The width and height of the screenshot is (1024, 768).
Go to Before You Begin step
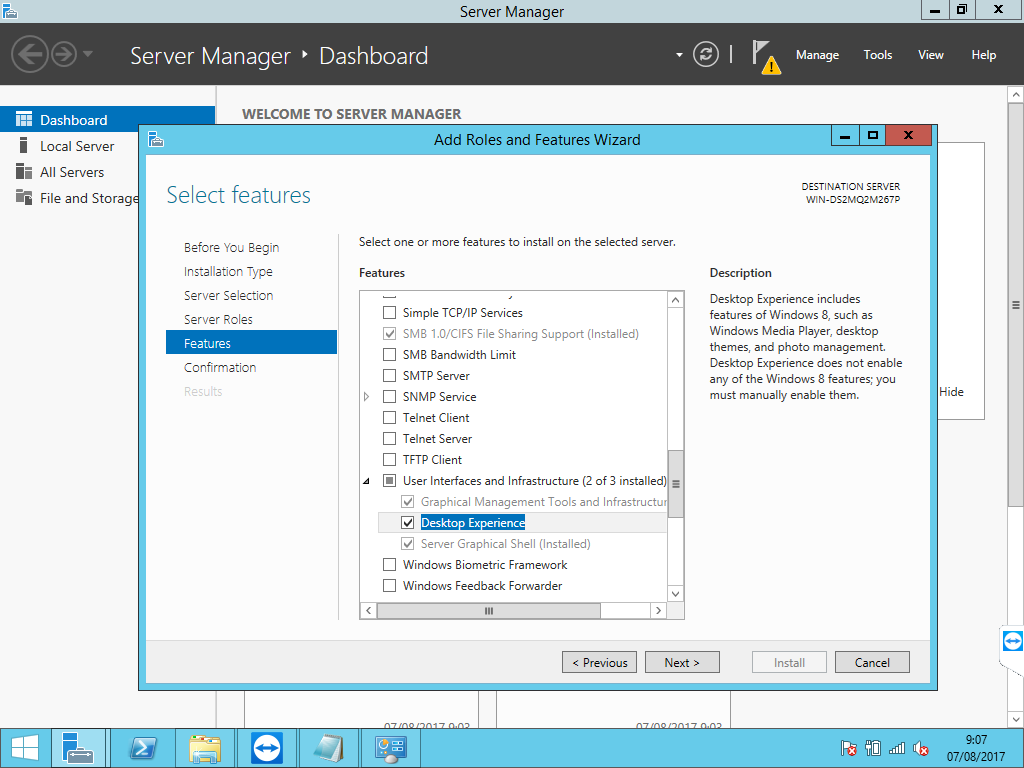click(x=231, y=248)
